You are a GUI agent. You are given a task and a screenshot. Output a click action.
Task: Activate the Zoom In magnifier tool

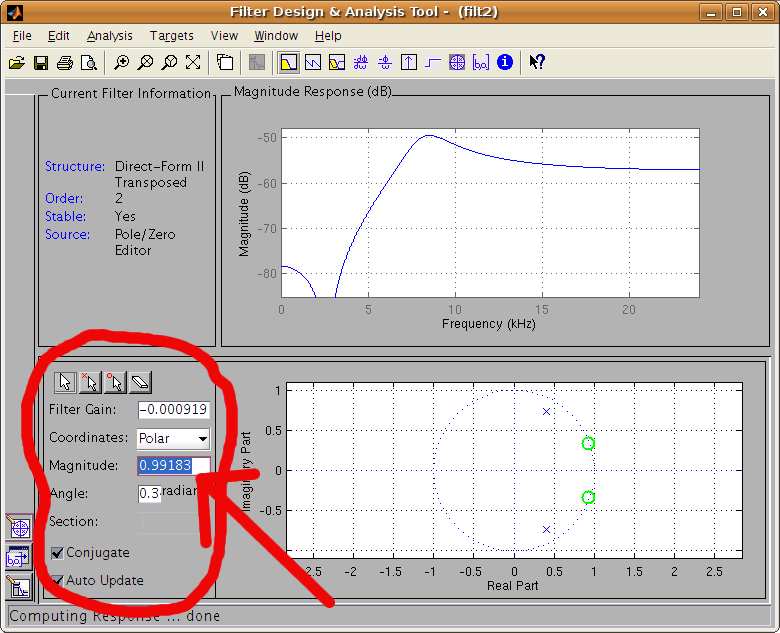[x=121, y=63]
